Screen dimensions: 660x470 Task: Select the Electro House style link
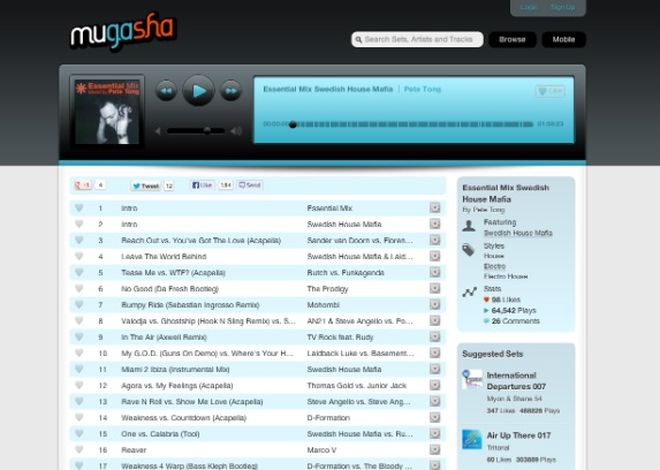(x=506, y=276)
